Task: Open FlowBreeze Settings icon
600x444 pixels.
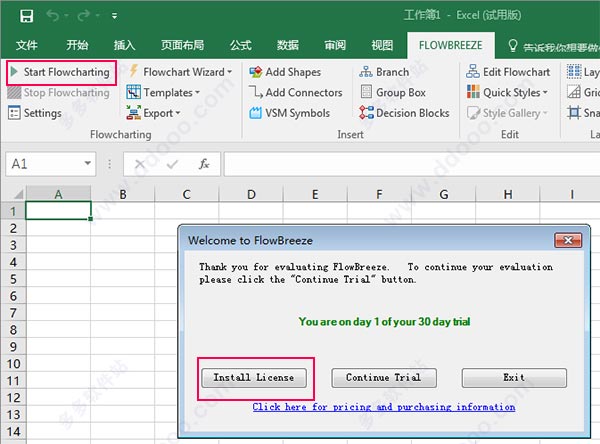Action: 14,113
